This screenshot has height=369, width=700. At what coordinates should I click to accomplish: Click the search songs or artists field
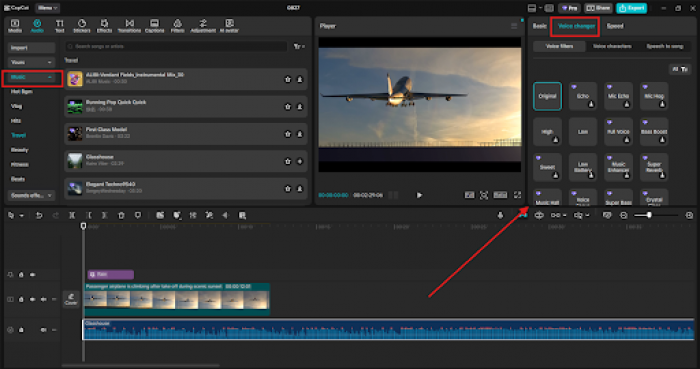[x=176, y=46]
